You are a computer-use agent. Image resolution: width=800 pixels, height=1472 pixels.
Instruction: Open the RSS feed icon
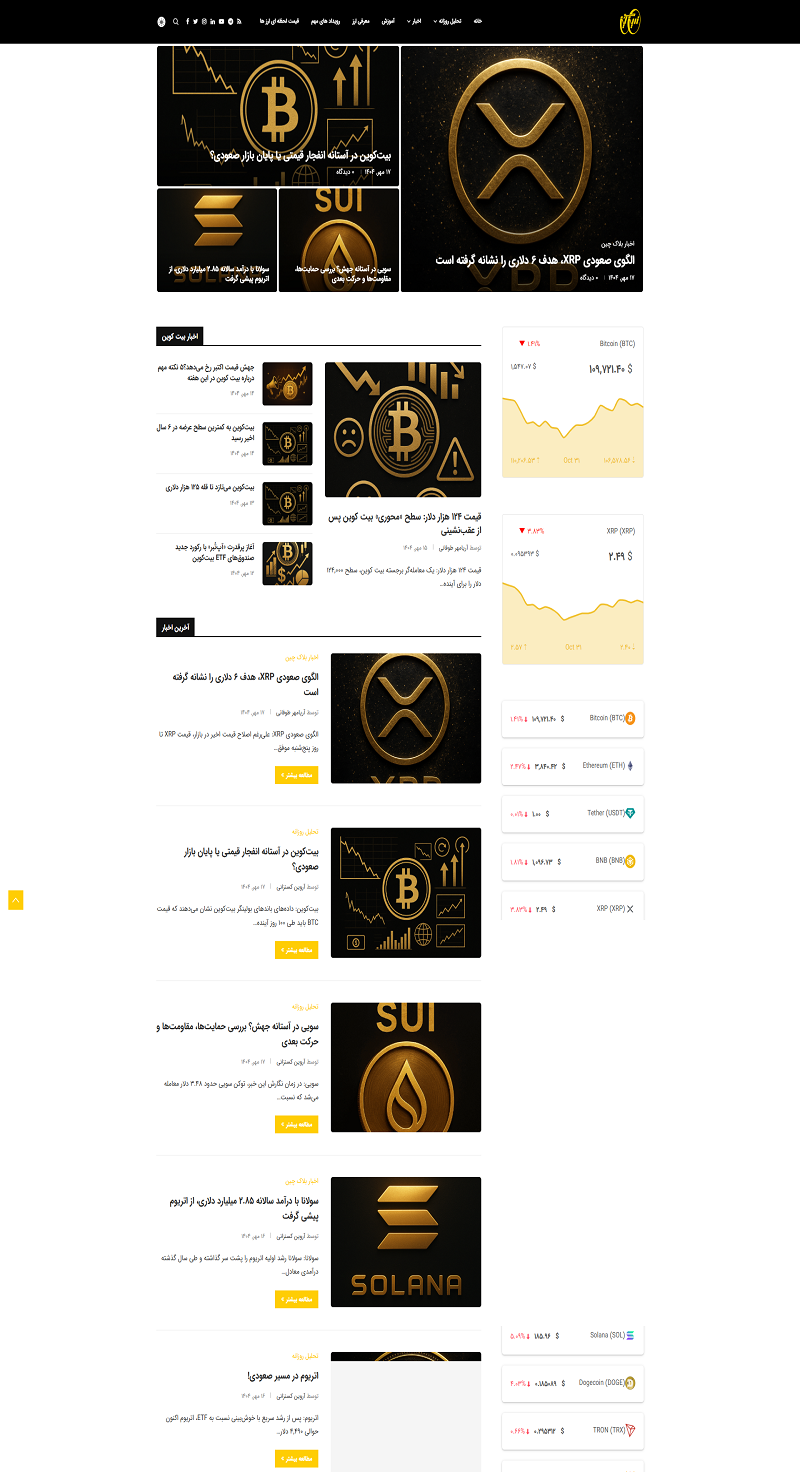pos(239,21)
